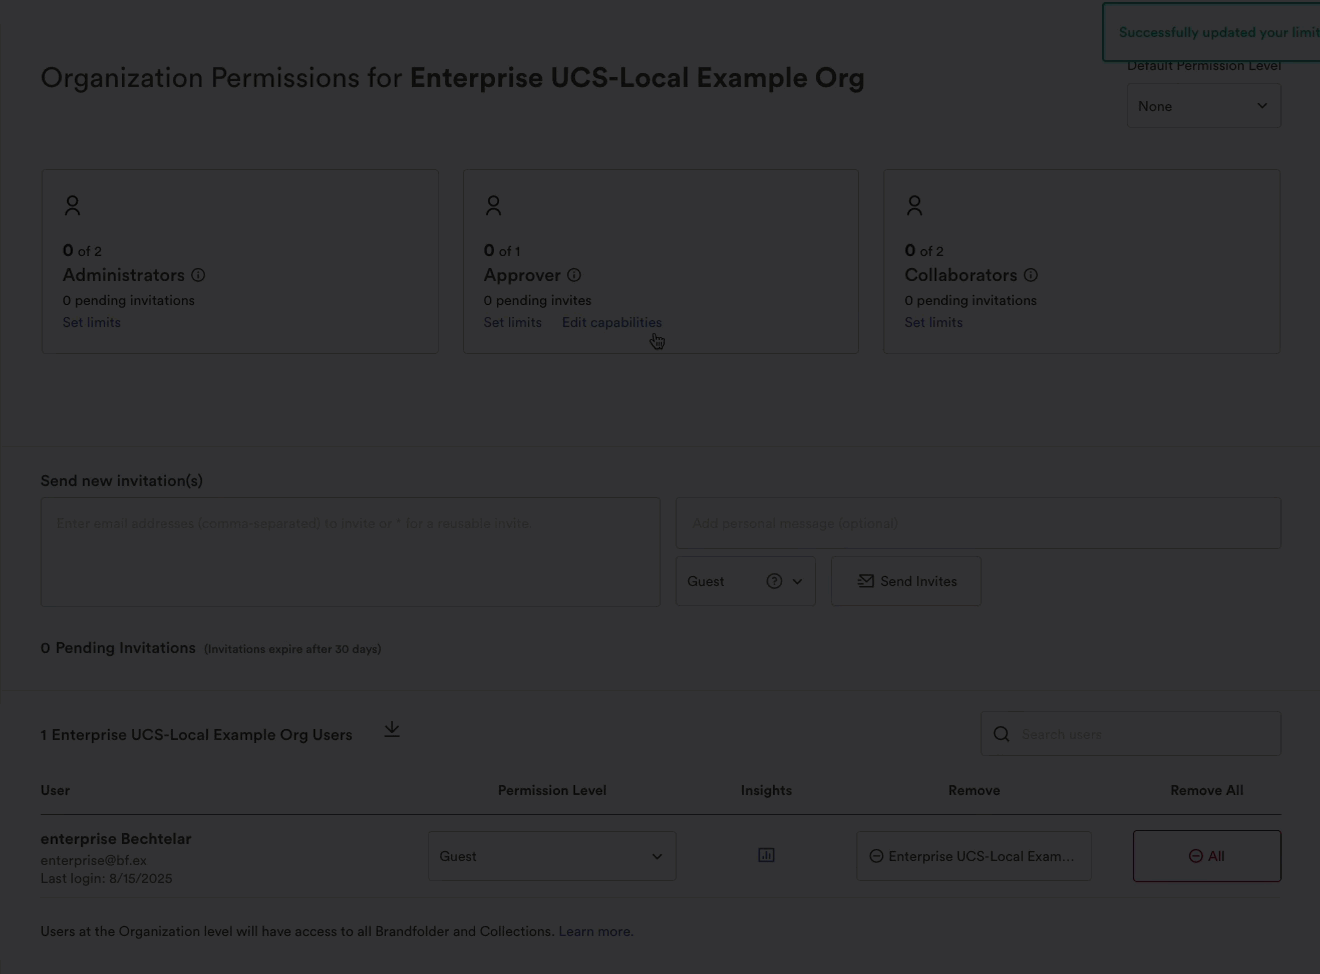
Task: Open Default Permission Level dropdown
Action: click(x=1203, y=106)
